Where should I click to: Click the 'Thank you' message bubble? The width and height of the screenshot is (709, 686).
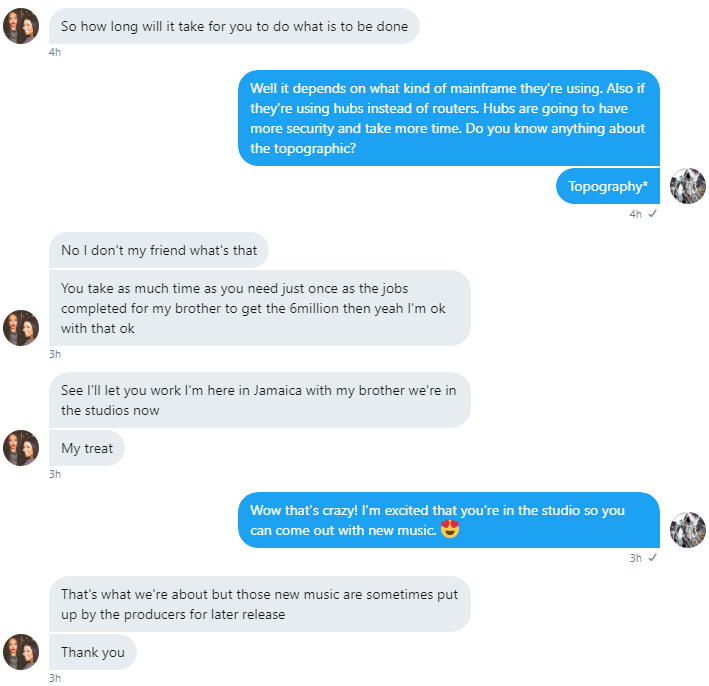coord(93,652)
